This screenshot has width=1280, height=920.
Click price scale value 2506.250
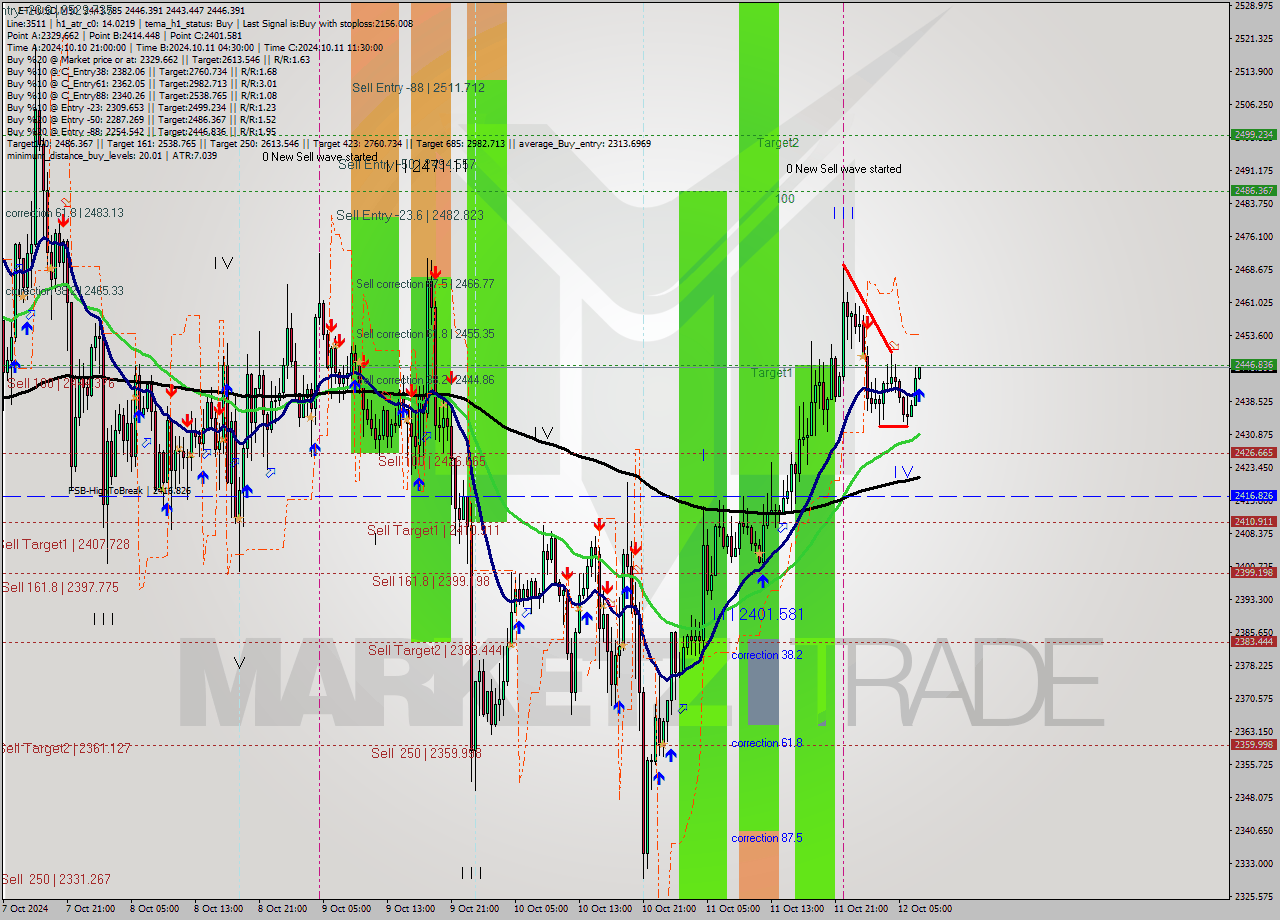[1253, 105]
